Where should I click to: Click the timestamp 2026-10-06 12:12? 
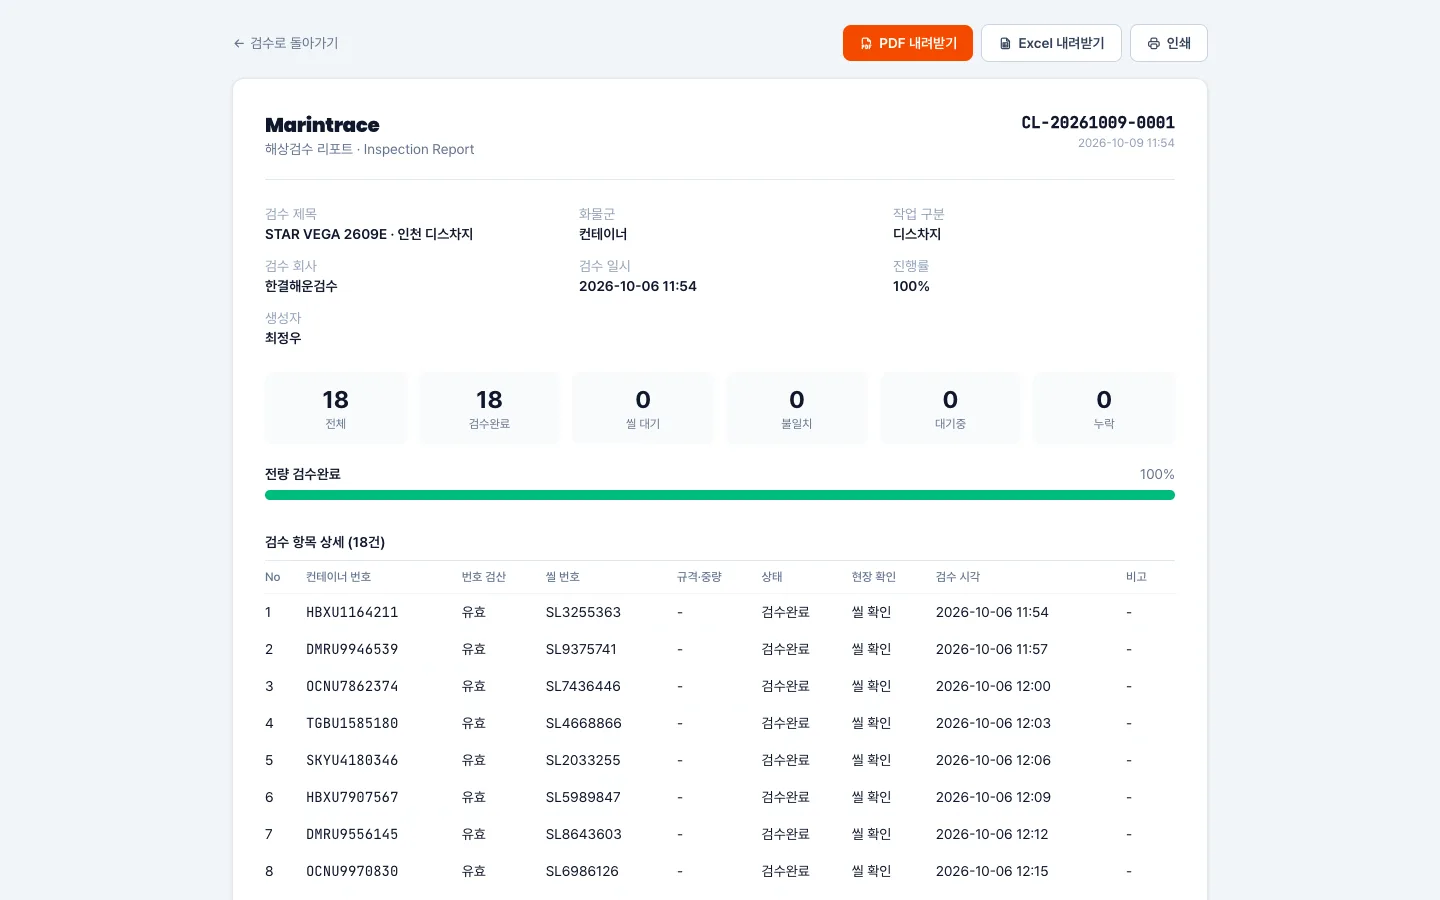click(992, 834)
